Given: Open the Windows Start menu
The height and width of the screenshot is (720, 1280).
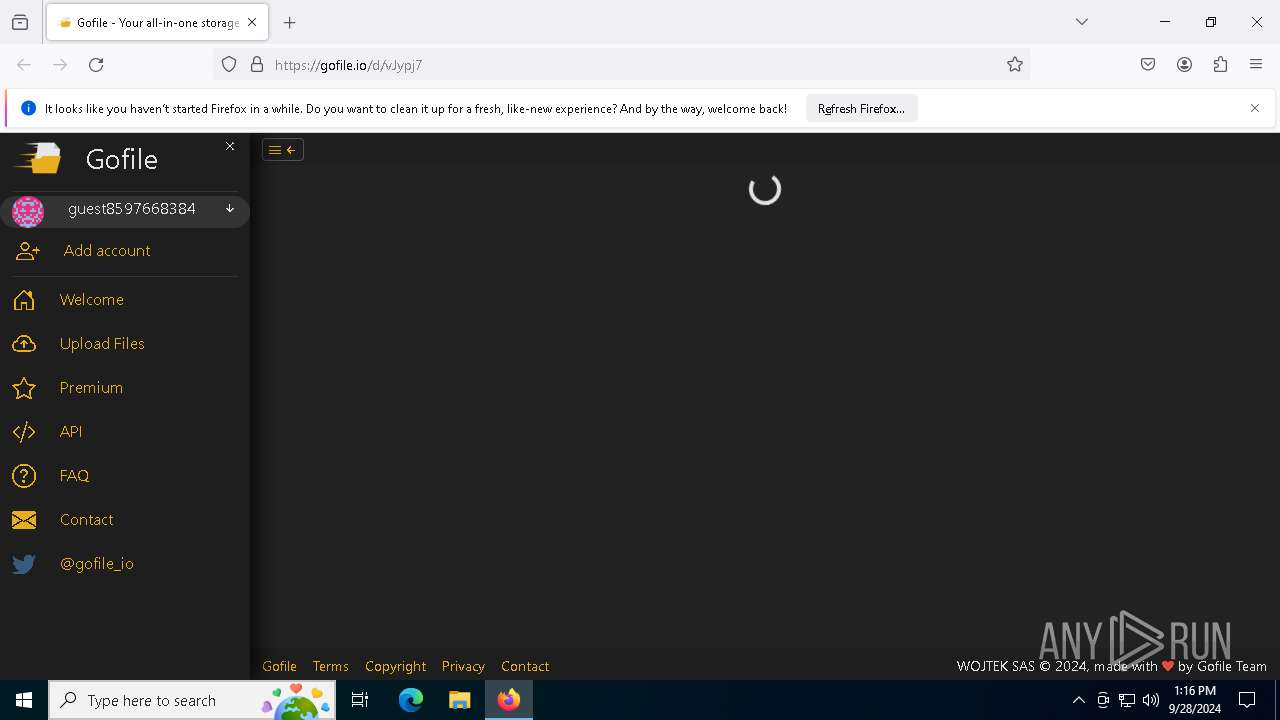Looking at the screenshot, I should (x=24, y=700).
